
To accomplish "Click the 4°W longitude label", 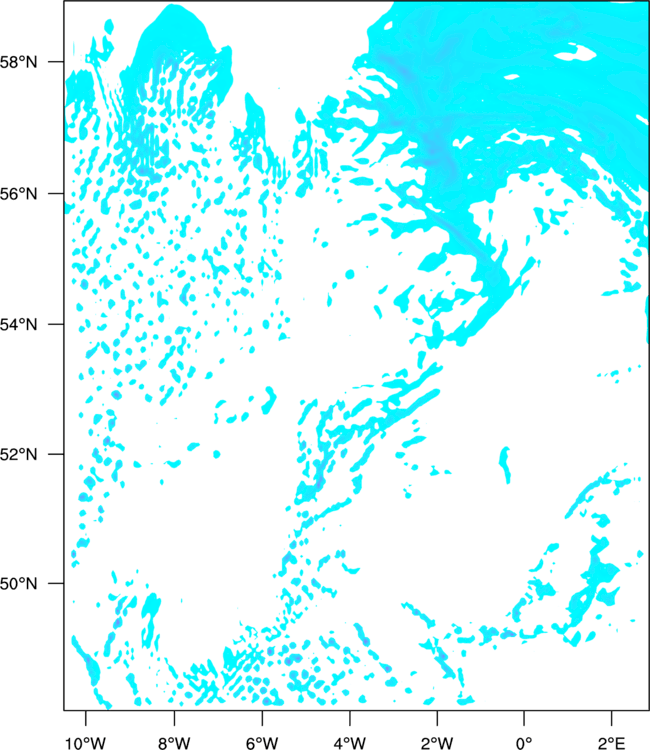I will point(350,743).
